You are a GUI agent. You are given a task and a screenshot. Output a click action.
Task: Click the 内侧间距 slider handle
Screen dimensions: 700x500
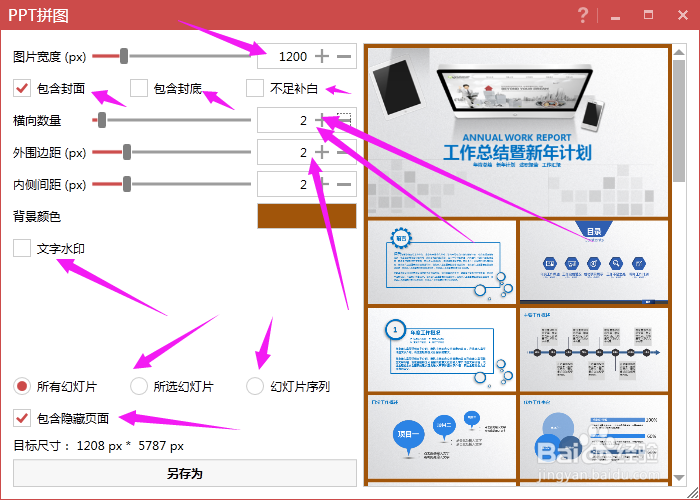pos(127,184)
